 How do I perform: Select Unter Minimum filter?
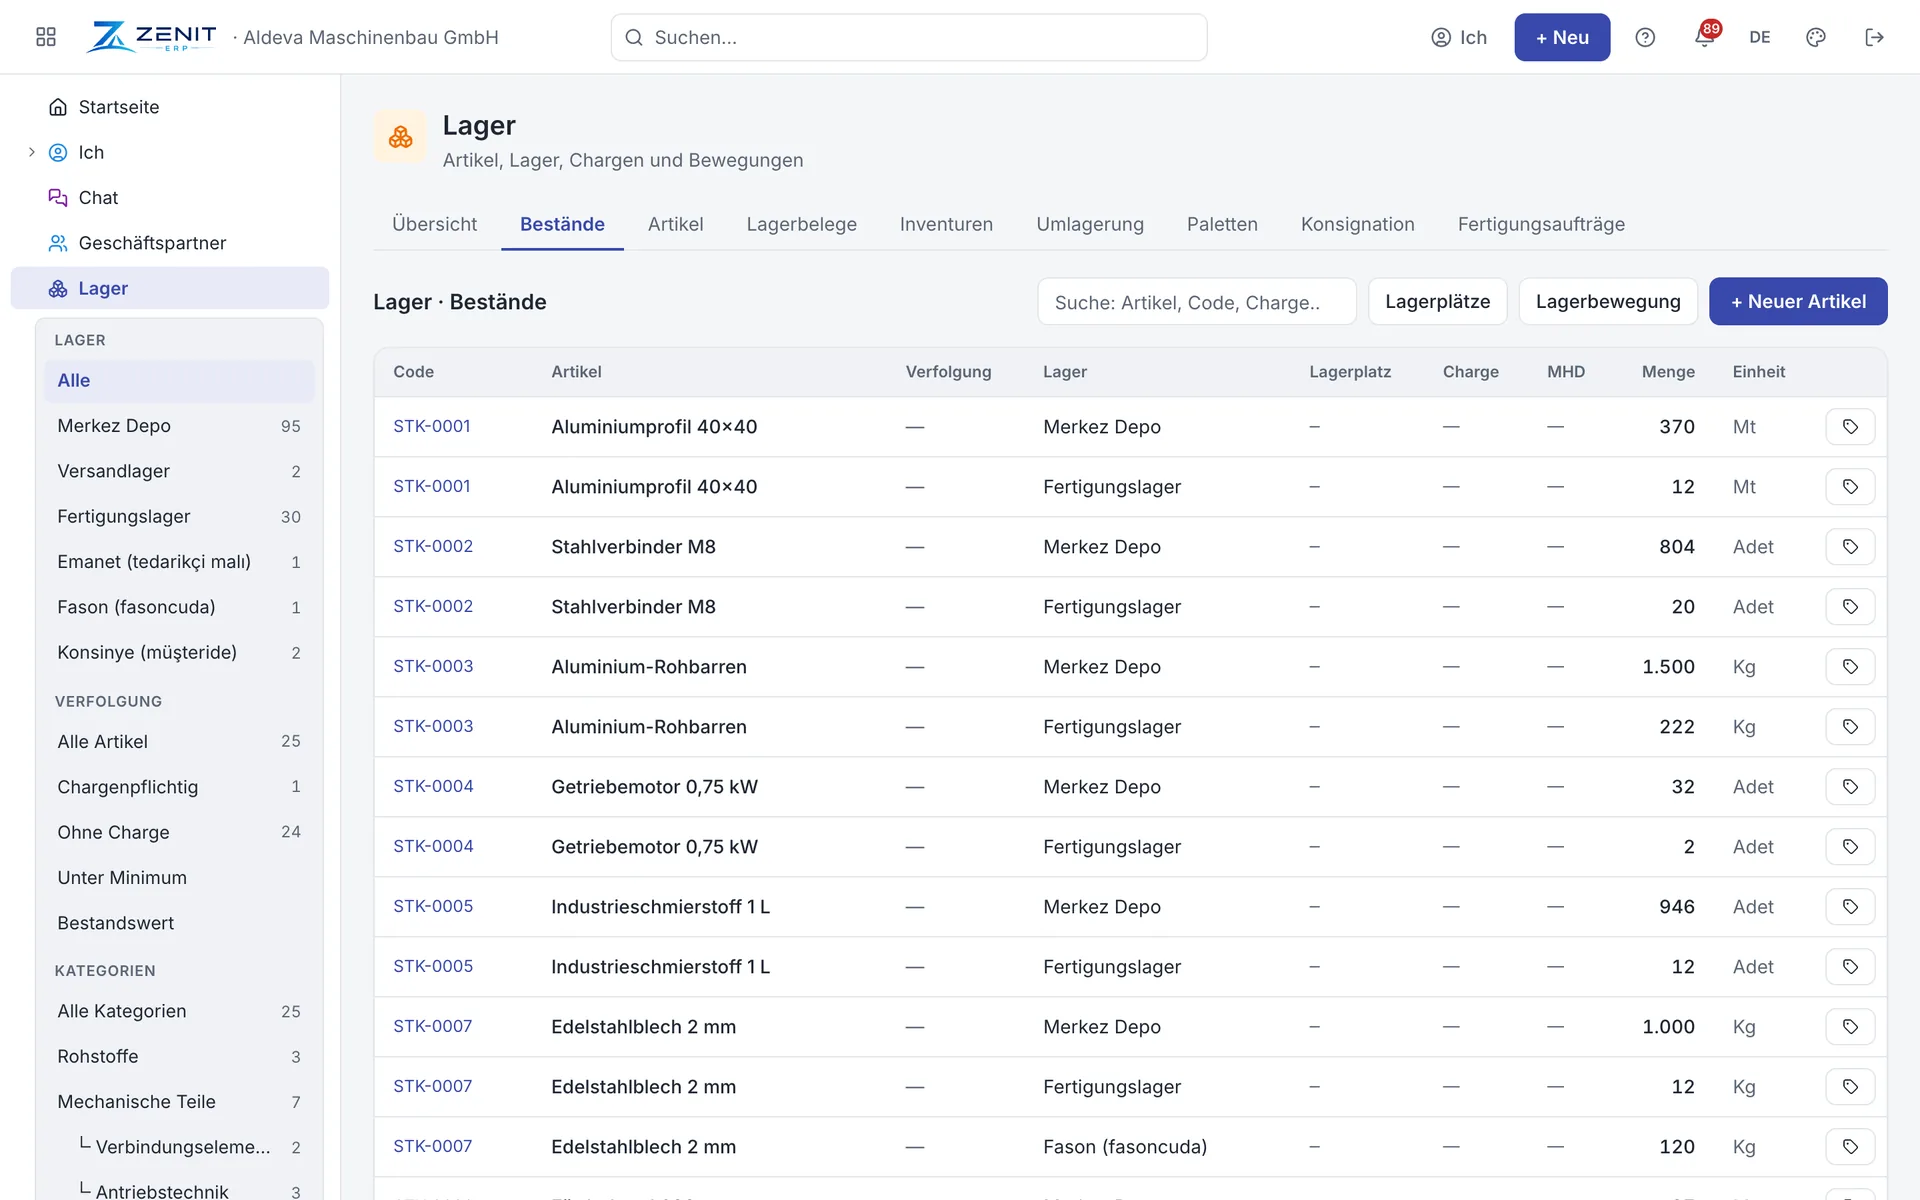(179, 878)
